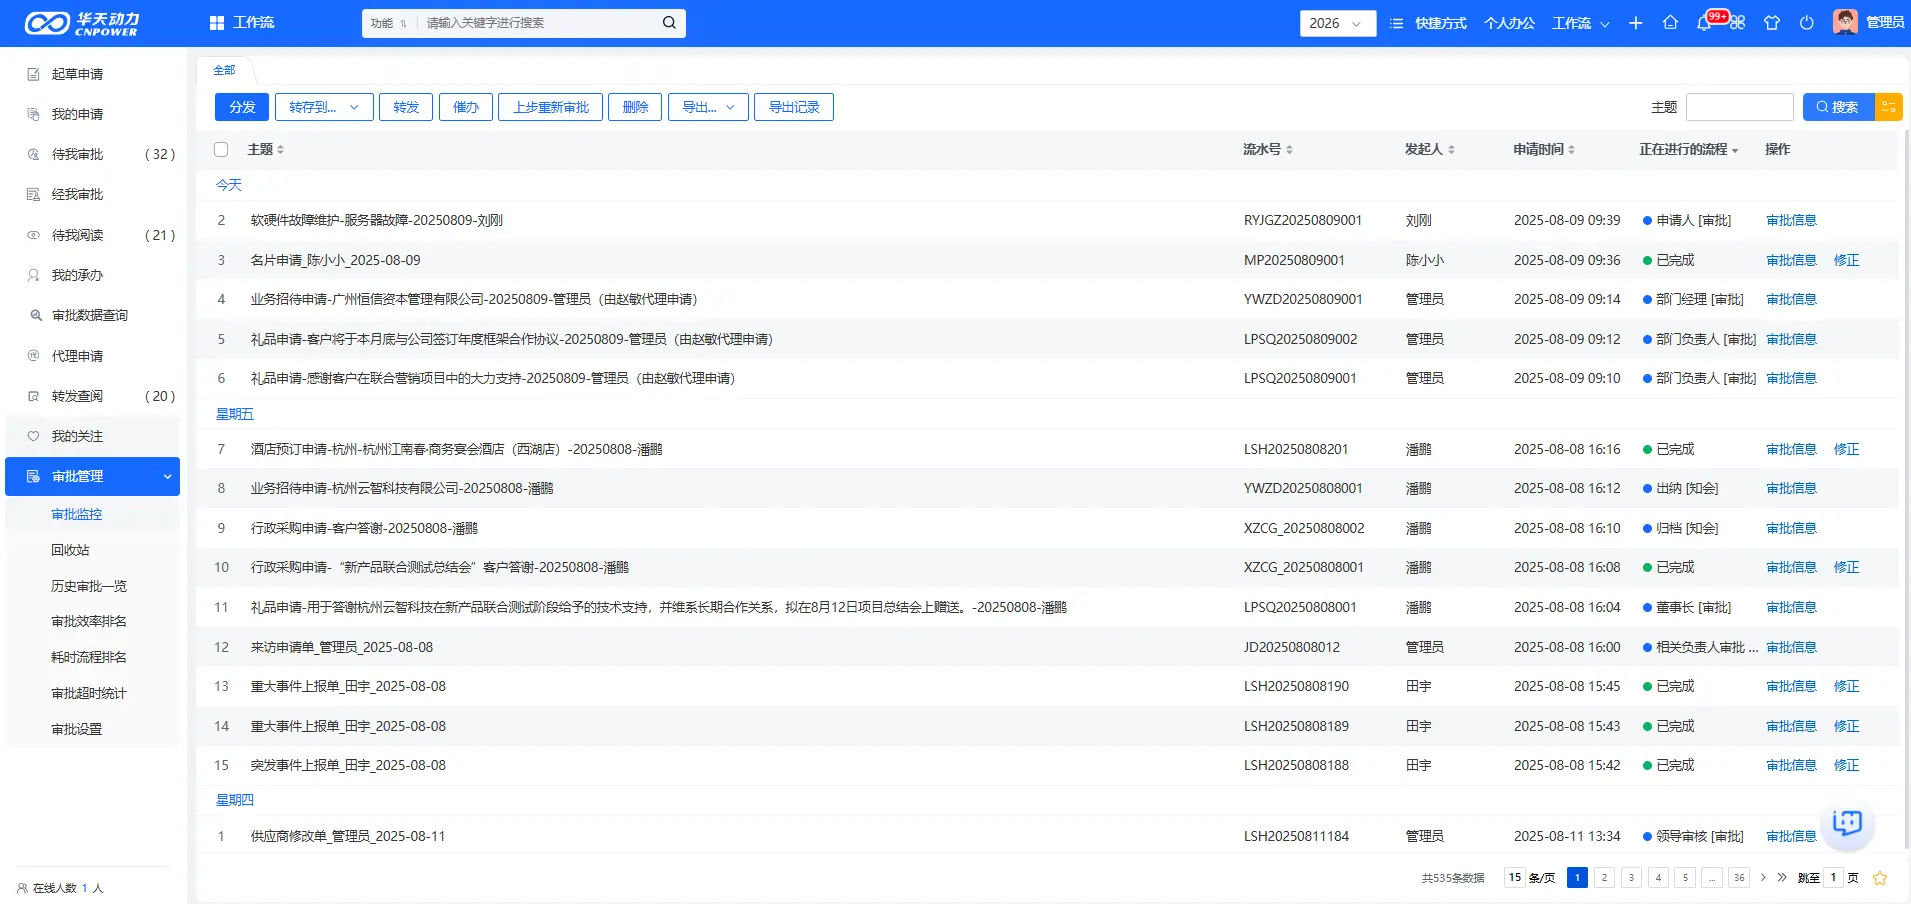
Task: Click the power logout icon
Action: tap(1806, 23)
